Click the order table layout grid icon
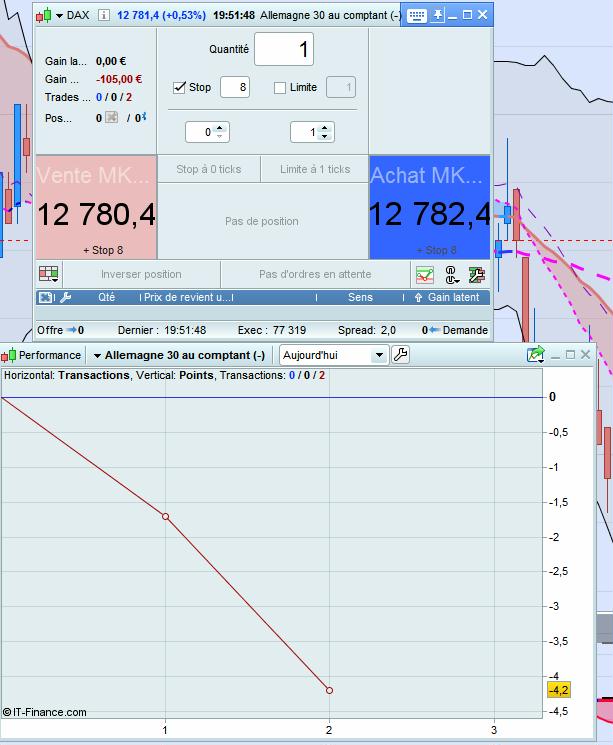This screenshot has width=613, height=745. [x=48, y=274]
